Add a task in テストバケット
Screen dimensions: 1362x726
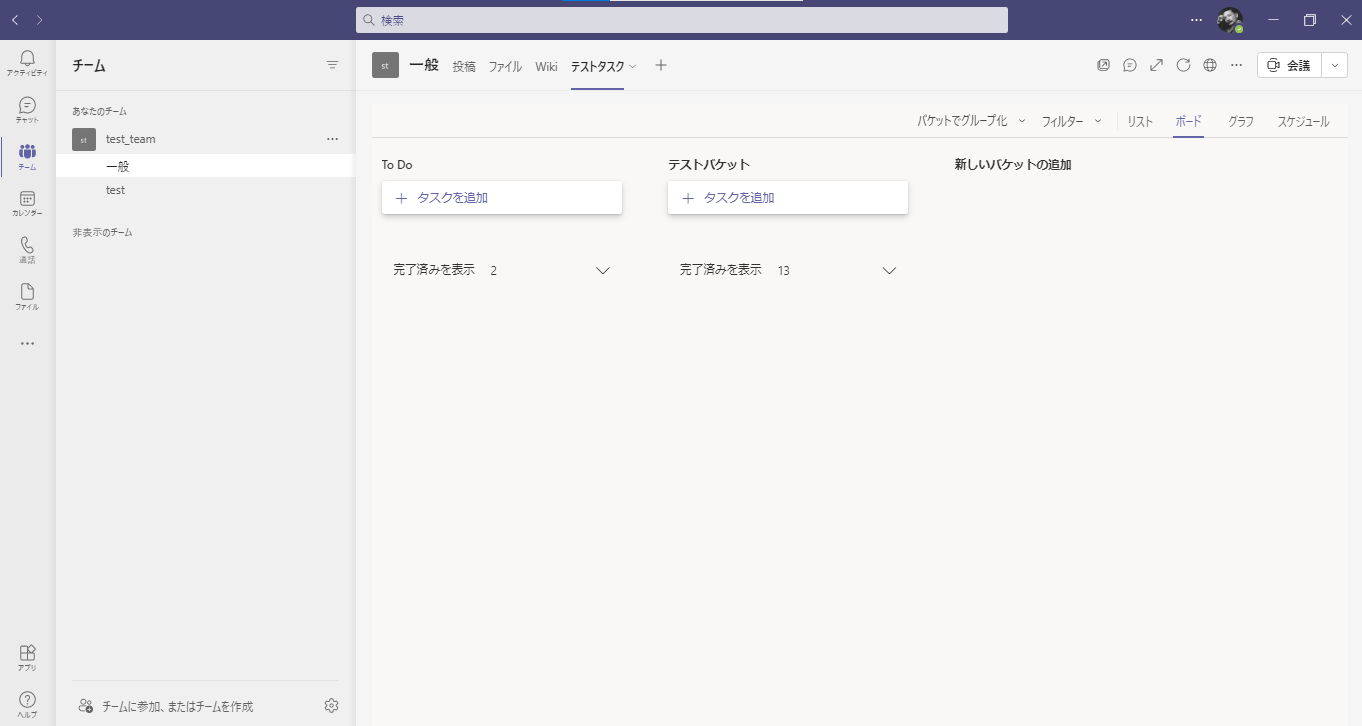pyautogui.click(x=788, y=198)
